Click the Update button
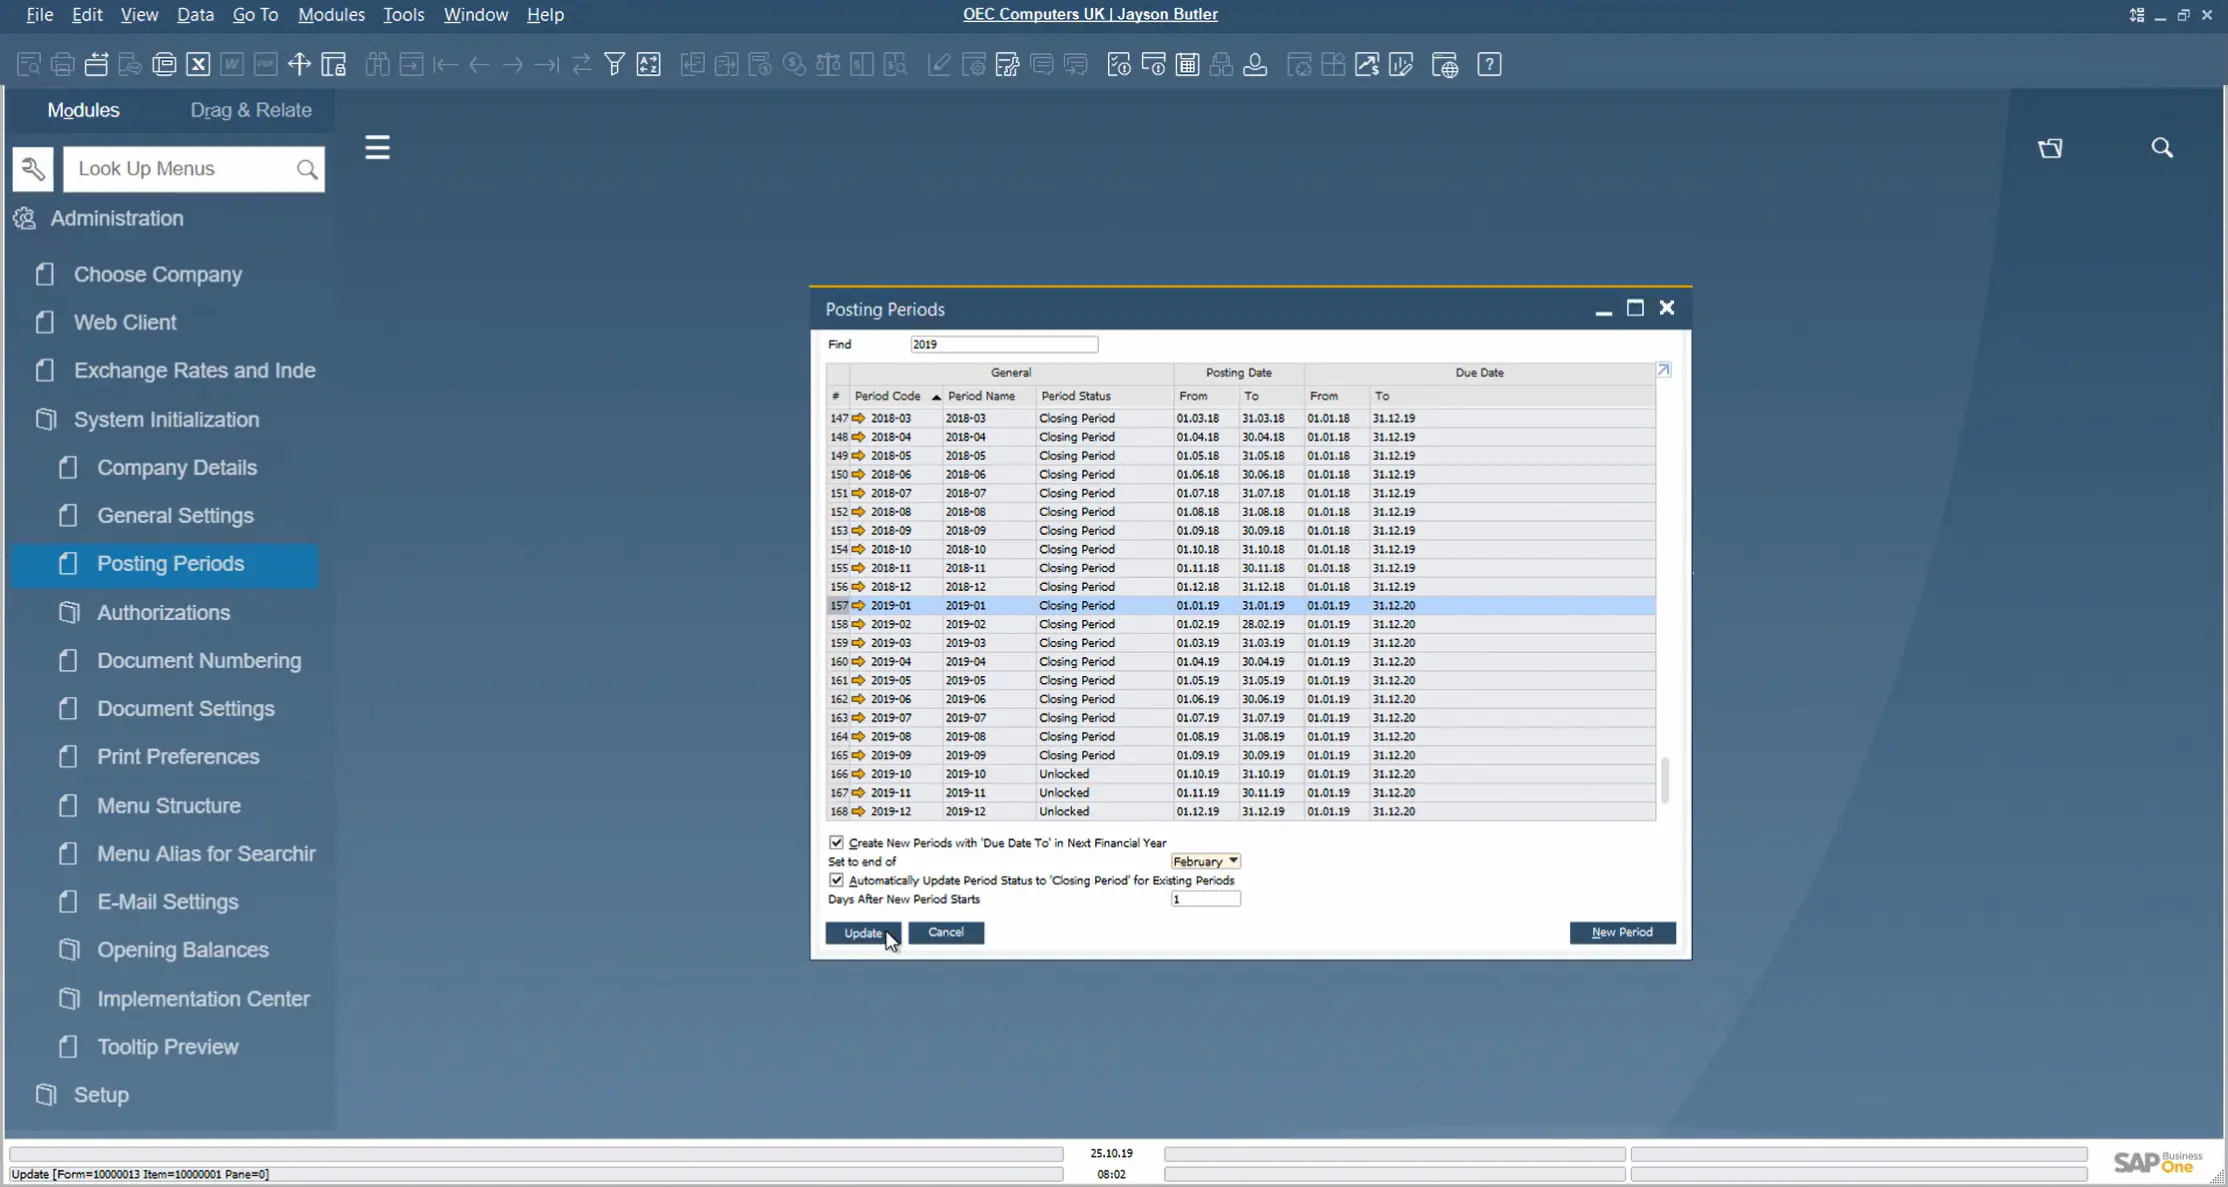Screen dimensions: 2228x1187 pos(862,933)
